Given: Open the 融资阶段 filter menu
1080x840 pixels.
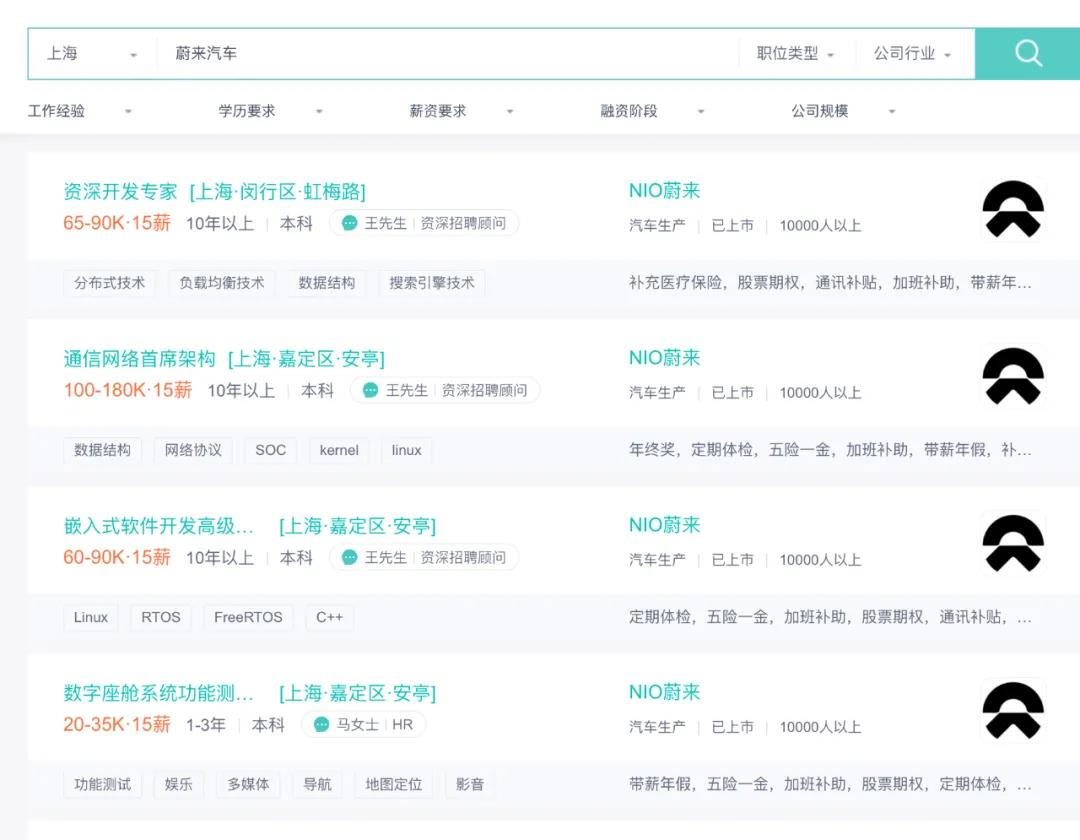Looking at the screenshot, I should pyautogui.click(x=652, y=111).
